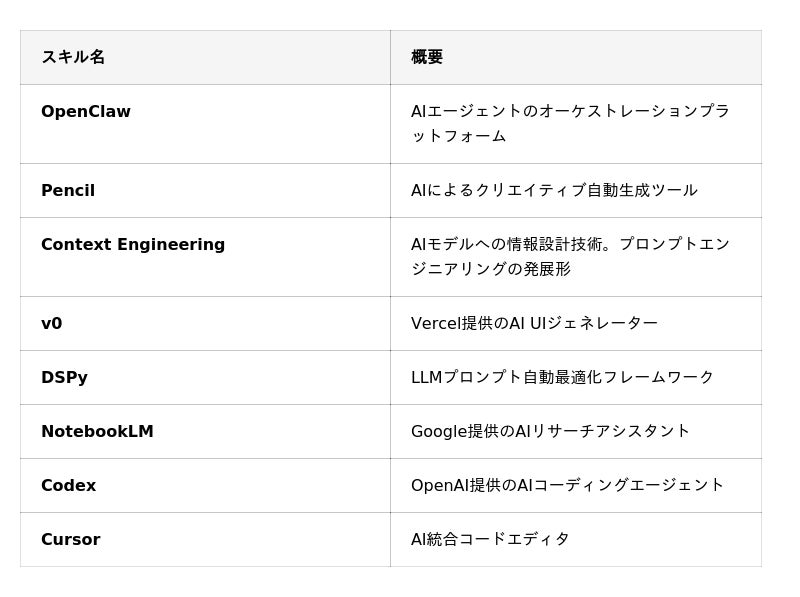Click the v0 skill name
Image resolution: width=800 pixels, height=597 pixels.
[52, 323]
